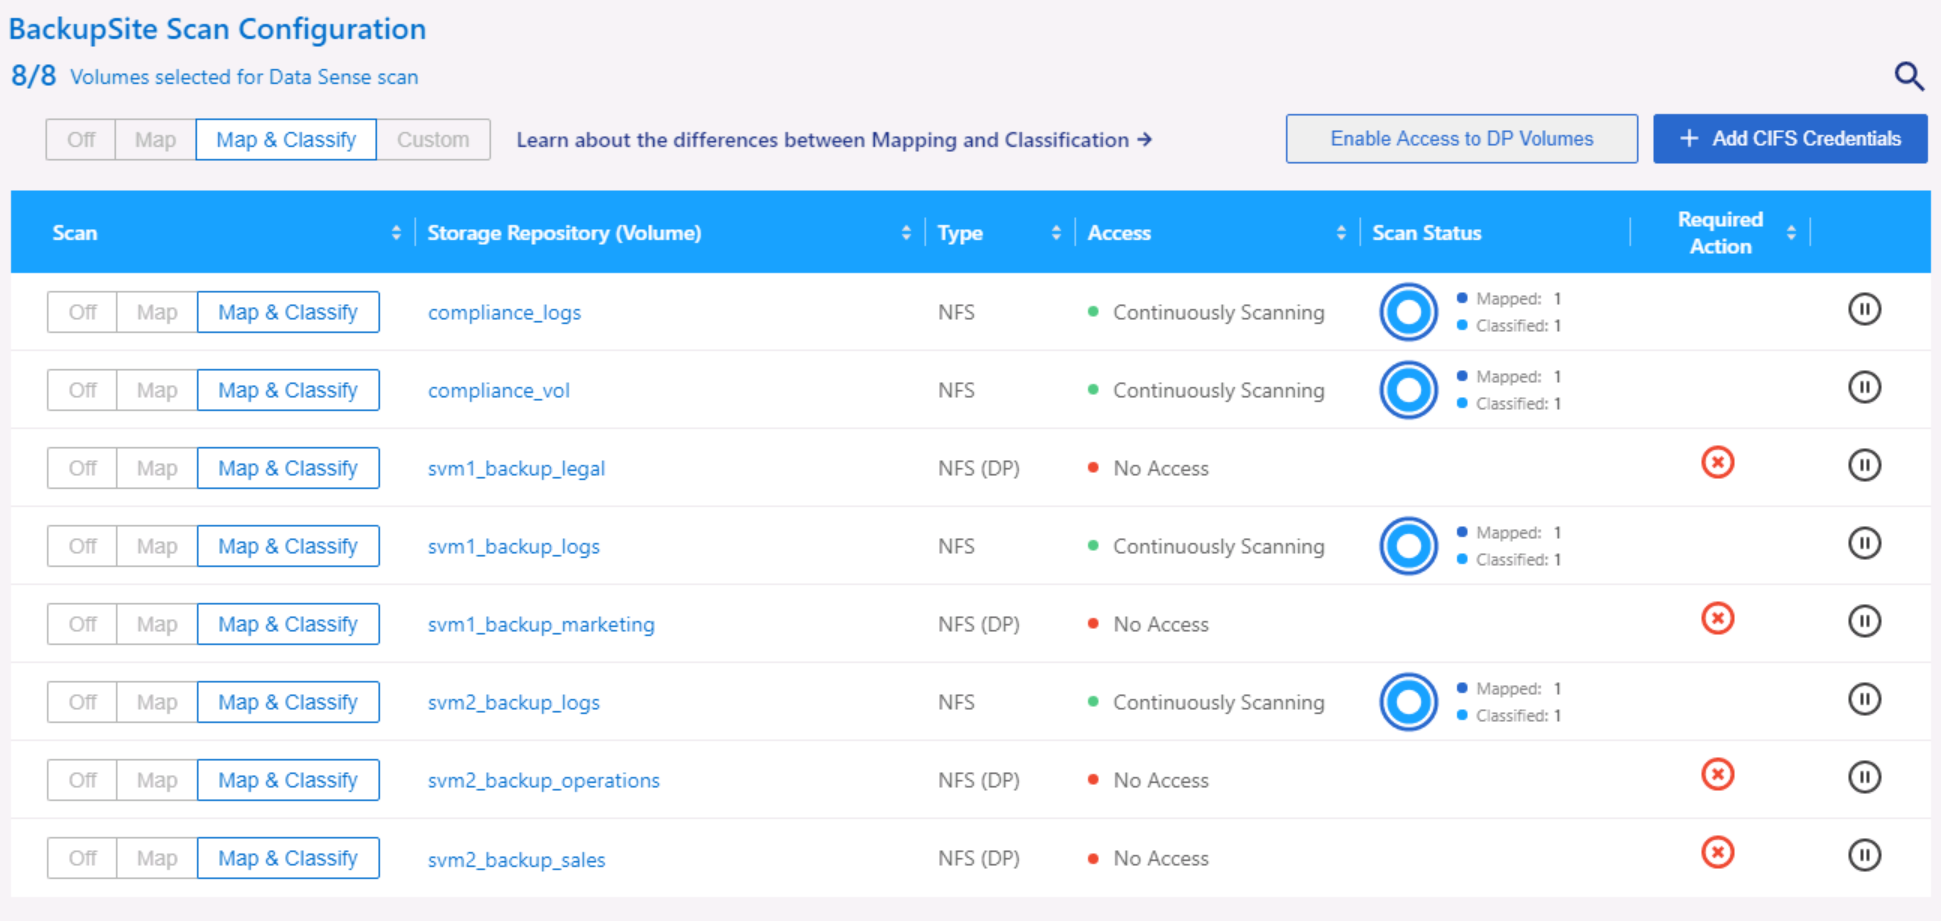Pause scanning for svm2_backup_logs volume

coord(1864,700)
